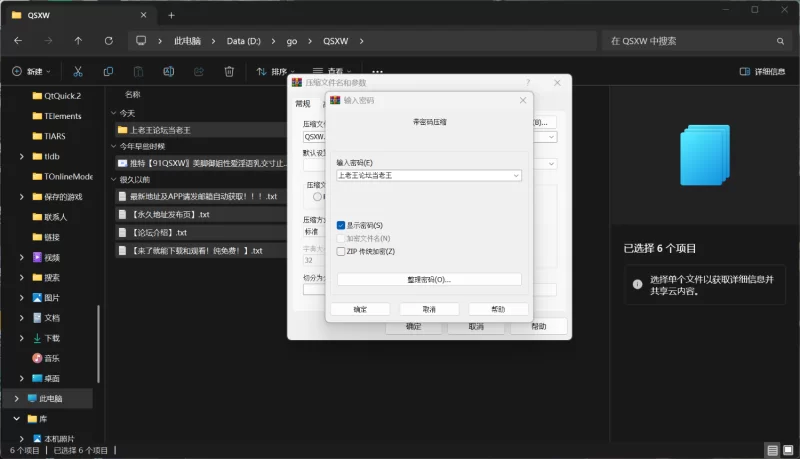The width and height of the screenshot is (800, 459).
Task: Click the Share icon in toolbar
Action: click(199, 71)
